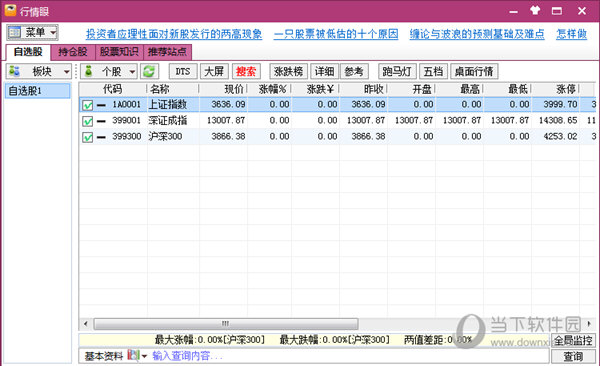Open the 基本资料 query type dropdown arrow
Image resolution: width=600 pixels, height=366 pixels.
point(144,356)
